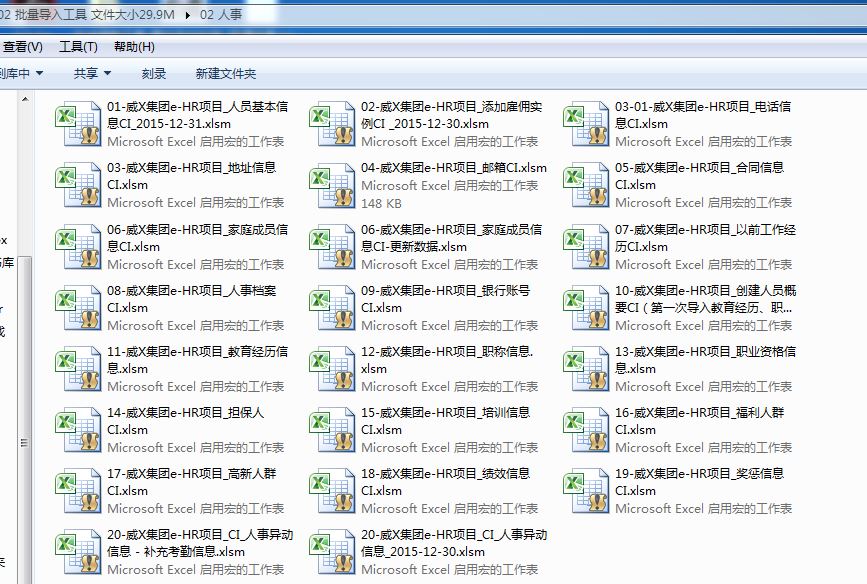This screenshot has height=584, width=867.
Task: Click the 148 KB file size text
Action: pyautogui.click(x=381, y=204)
